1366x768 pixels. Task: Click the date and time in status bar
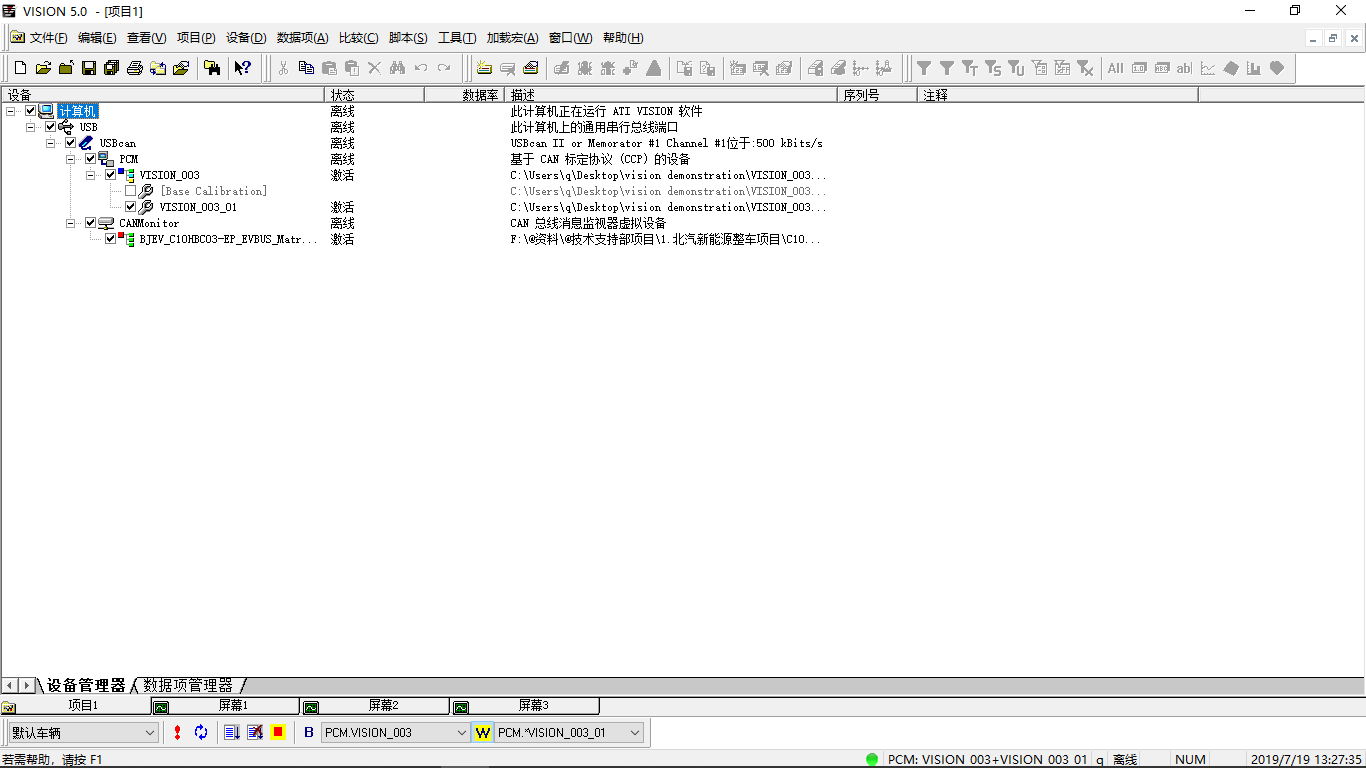pos(1306,760)
